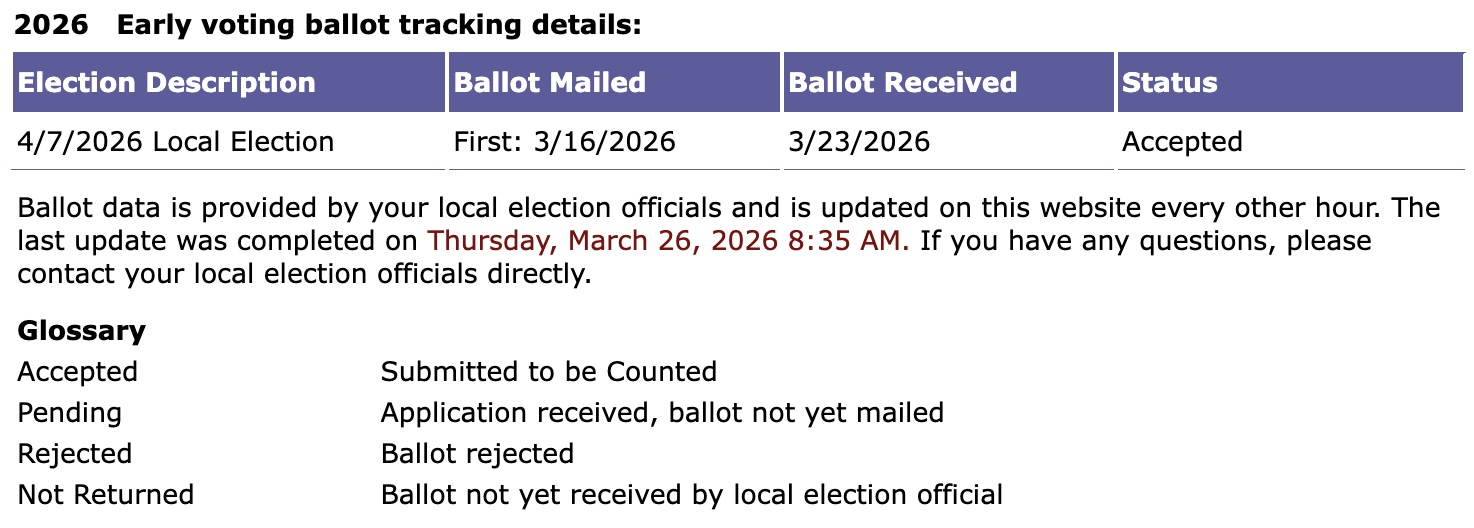The width and height of the screenshot is (1474, 528).
Task: Click the Election Description column header
Action: pyautogui.click(x=166, y=82)
